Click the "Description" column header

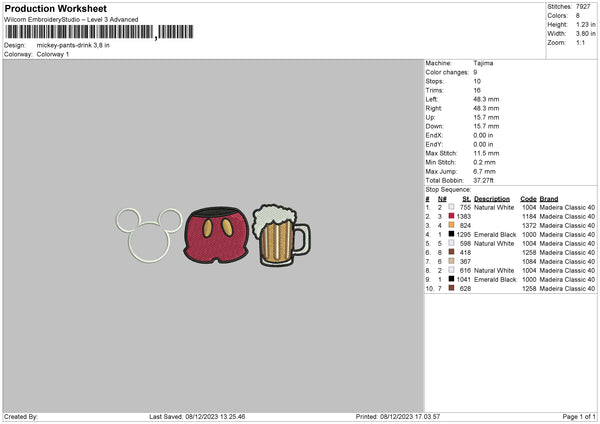[x=492, y=199]
